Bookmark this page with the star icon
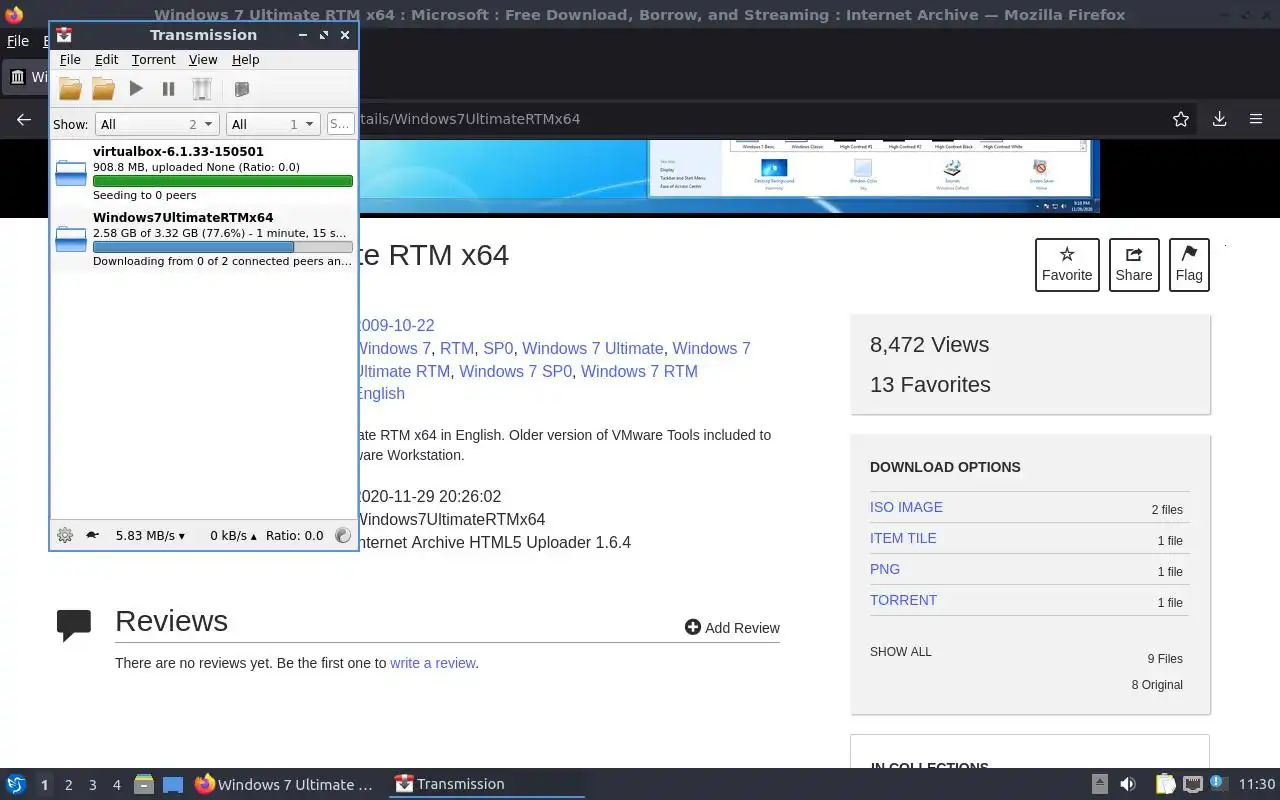This screenshot has height=800, width=1280. point(1181,119)
